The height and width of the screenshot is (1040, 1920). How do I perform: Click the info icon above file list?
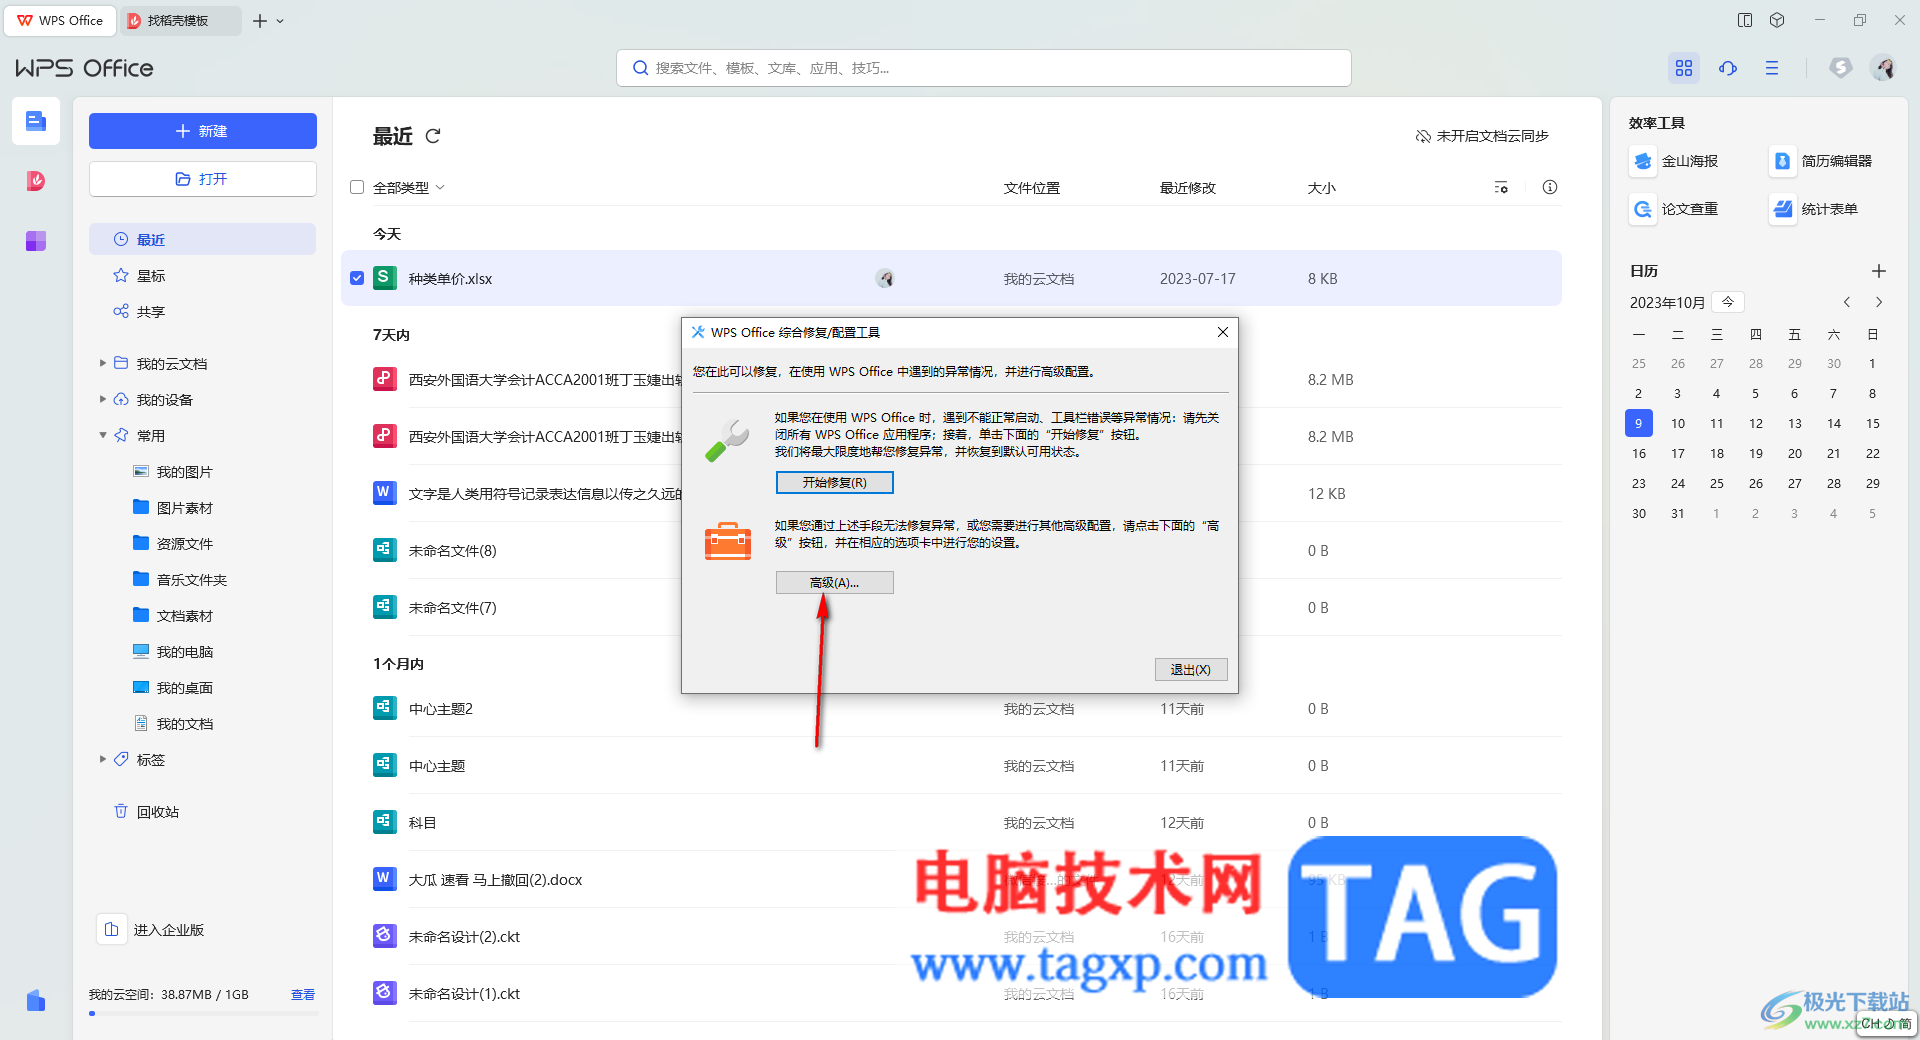[1550, 187]
